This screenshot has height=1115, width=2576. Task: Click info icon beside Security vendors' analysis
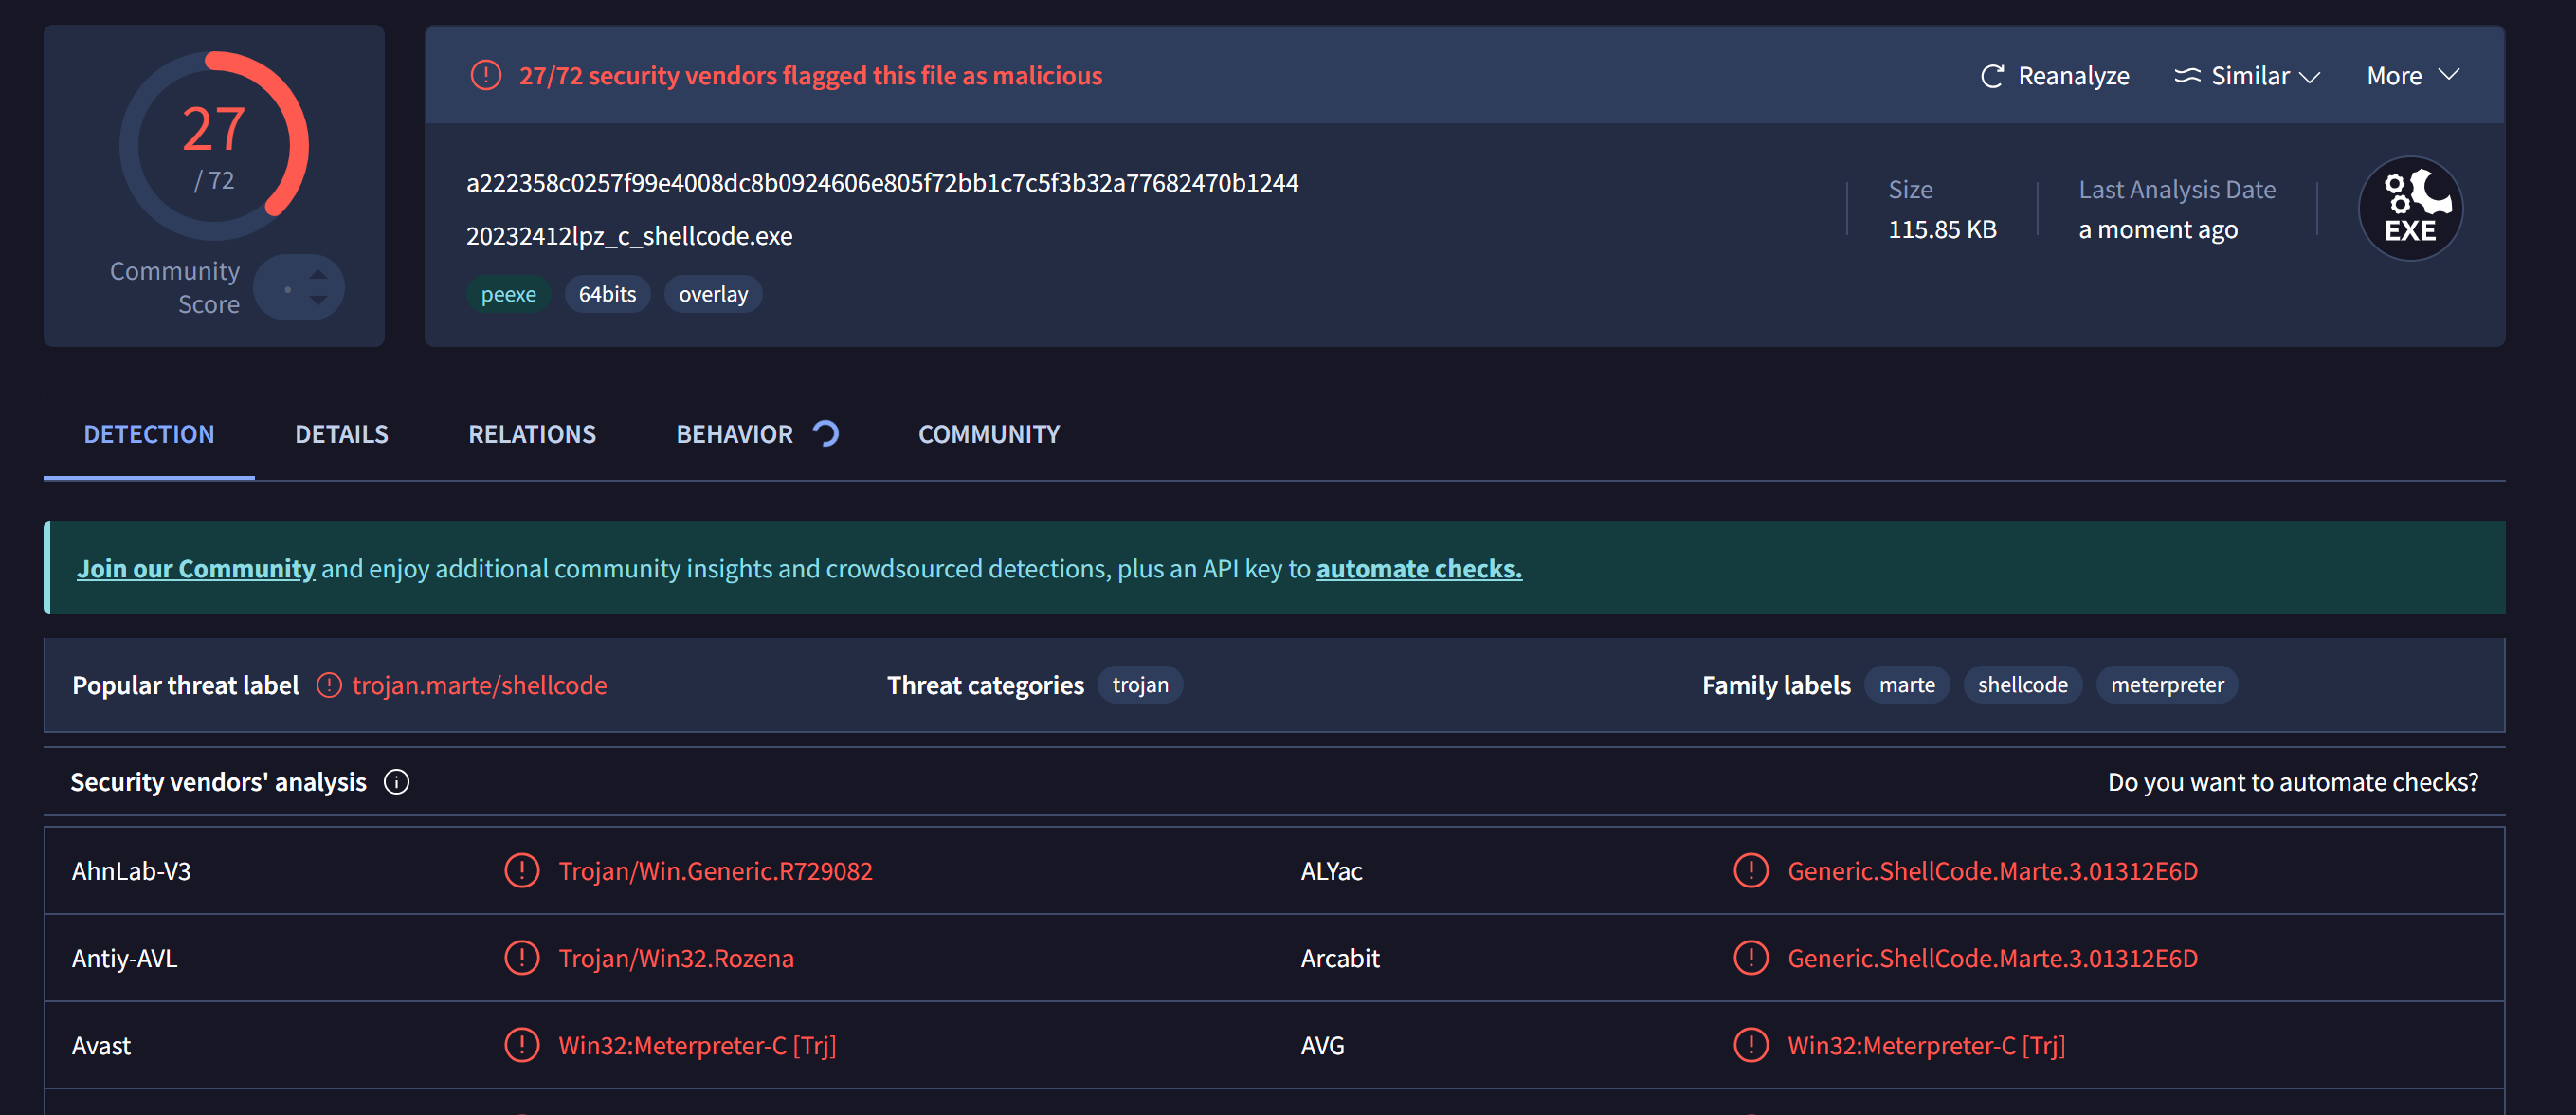click(396, 782)
